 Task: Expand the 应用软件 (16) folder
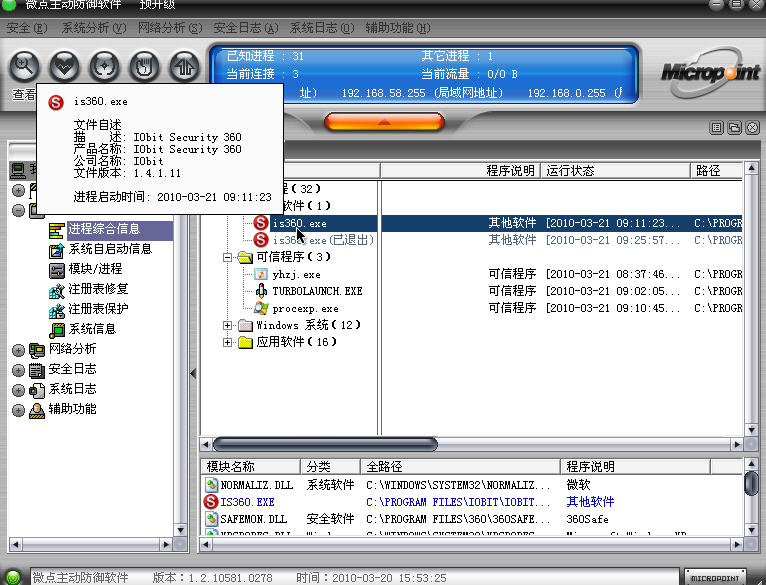click(x=227, y=342)
